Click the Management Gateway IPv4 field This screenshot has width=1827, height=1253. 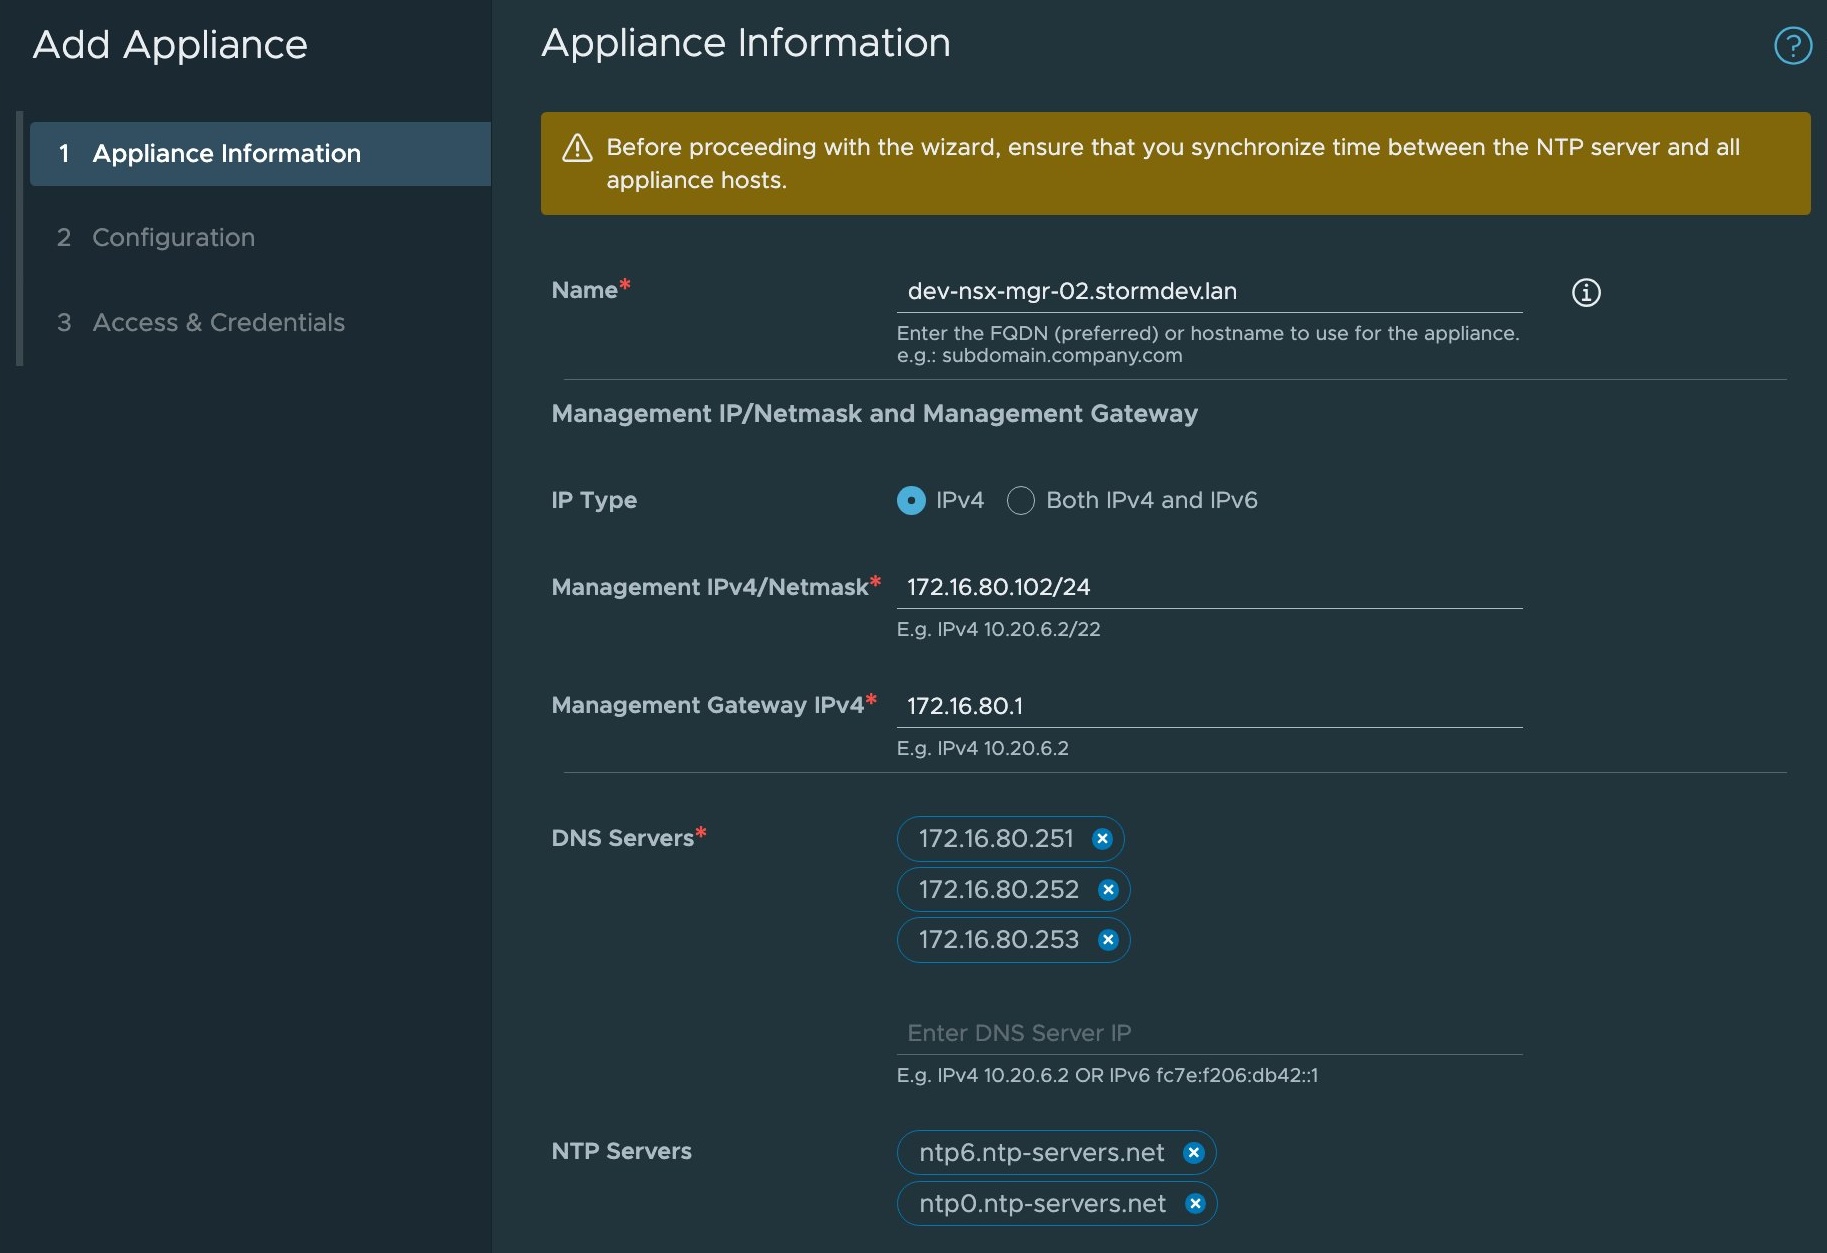1208,706
